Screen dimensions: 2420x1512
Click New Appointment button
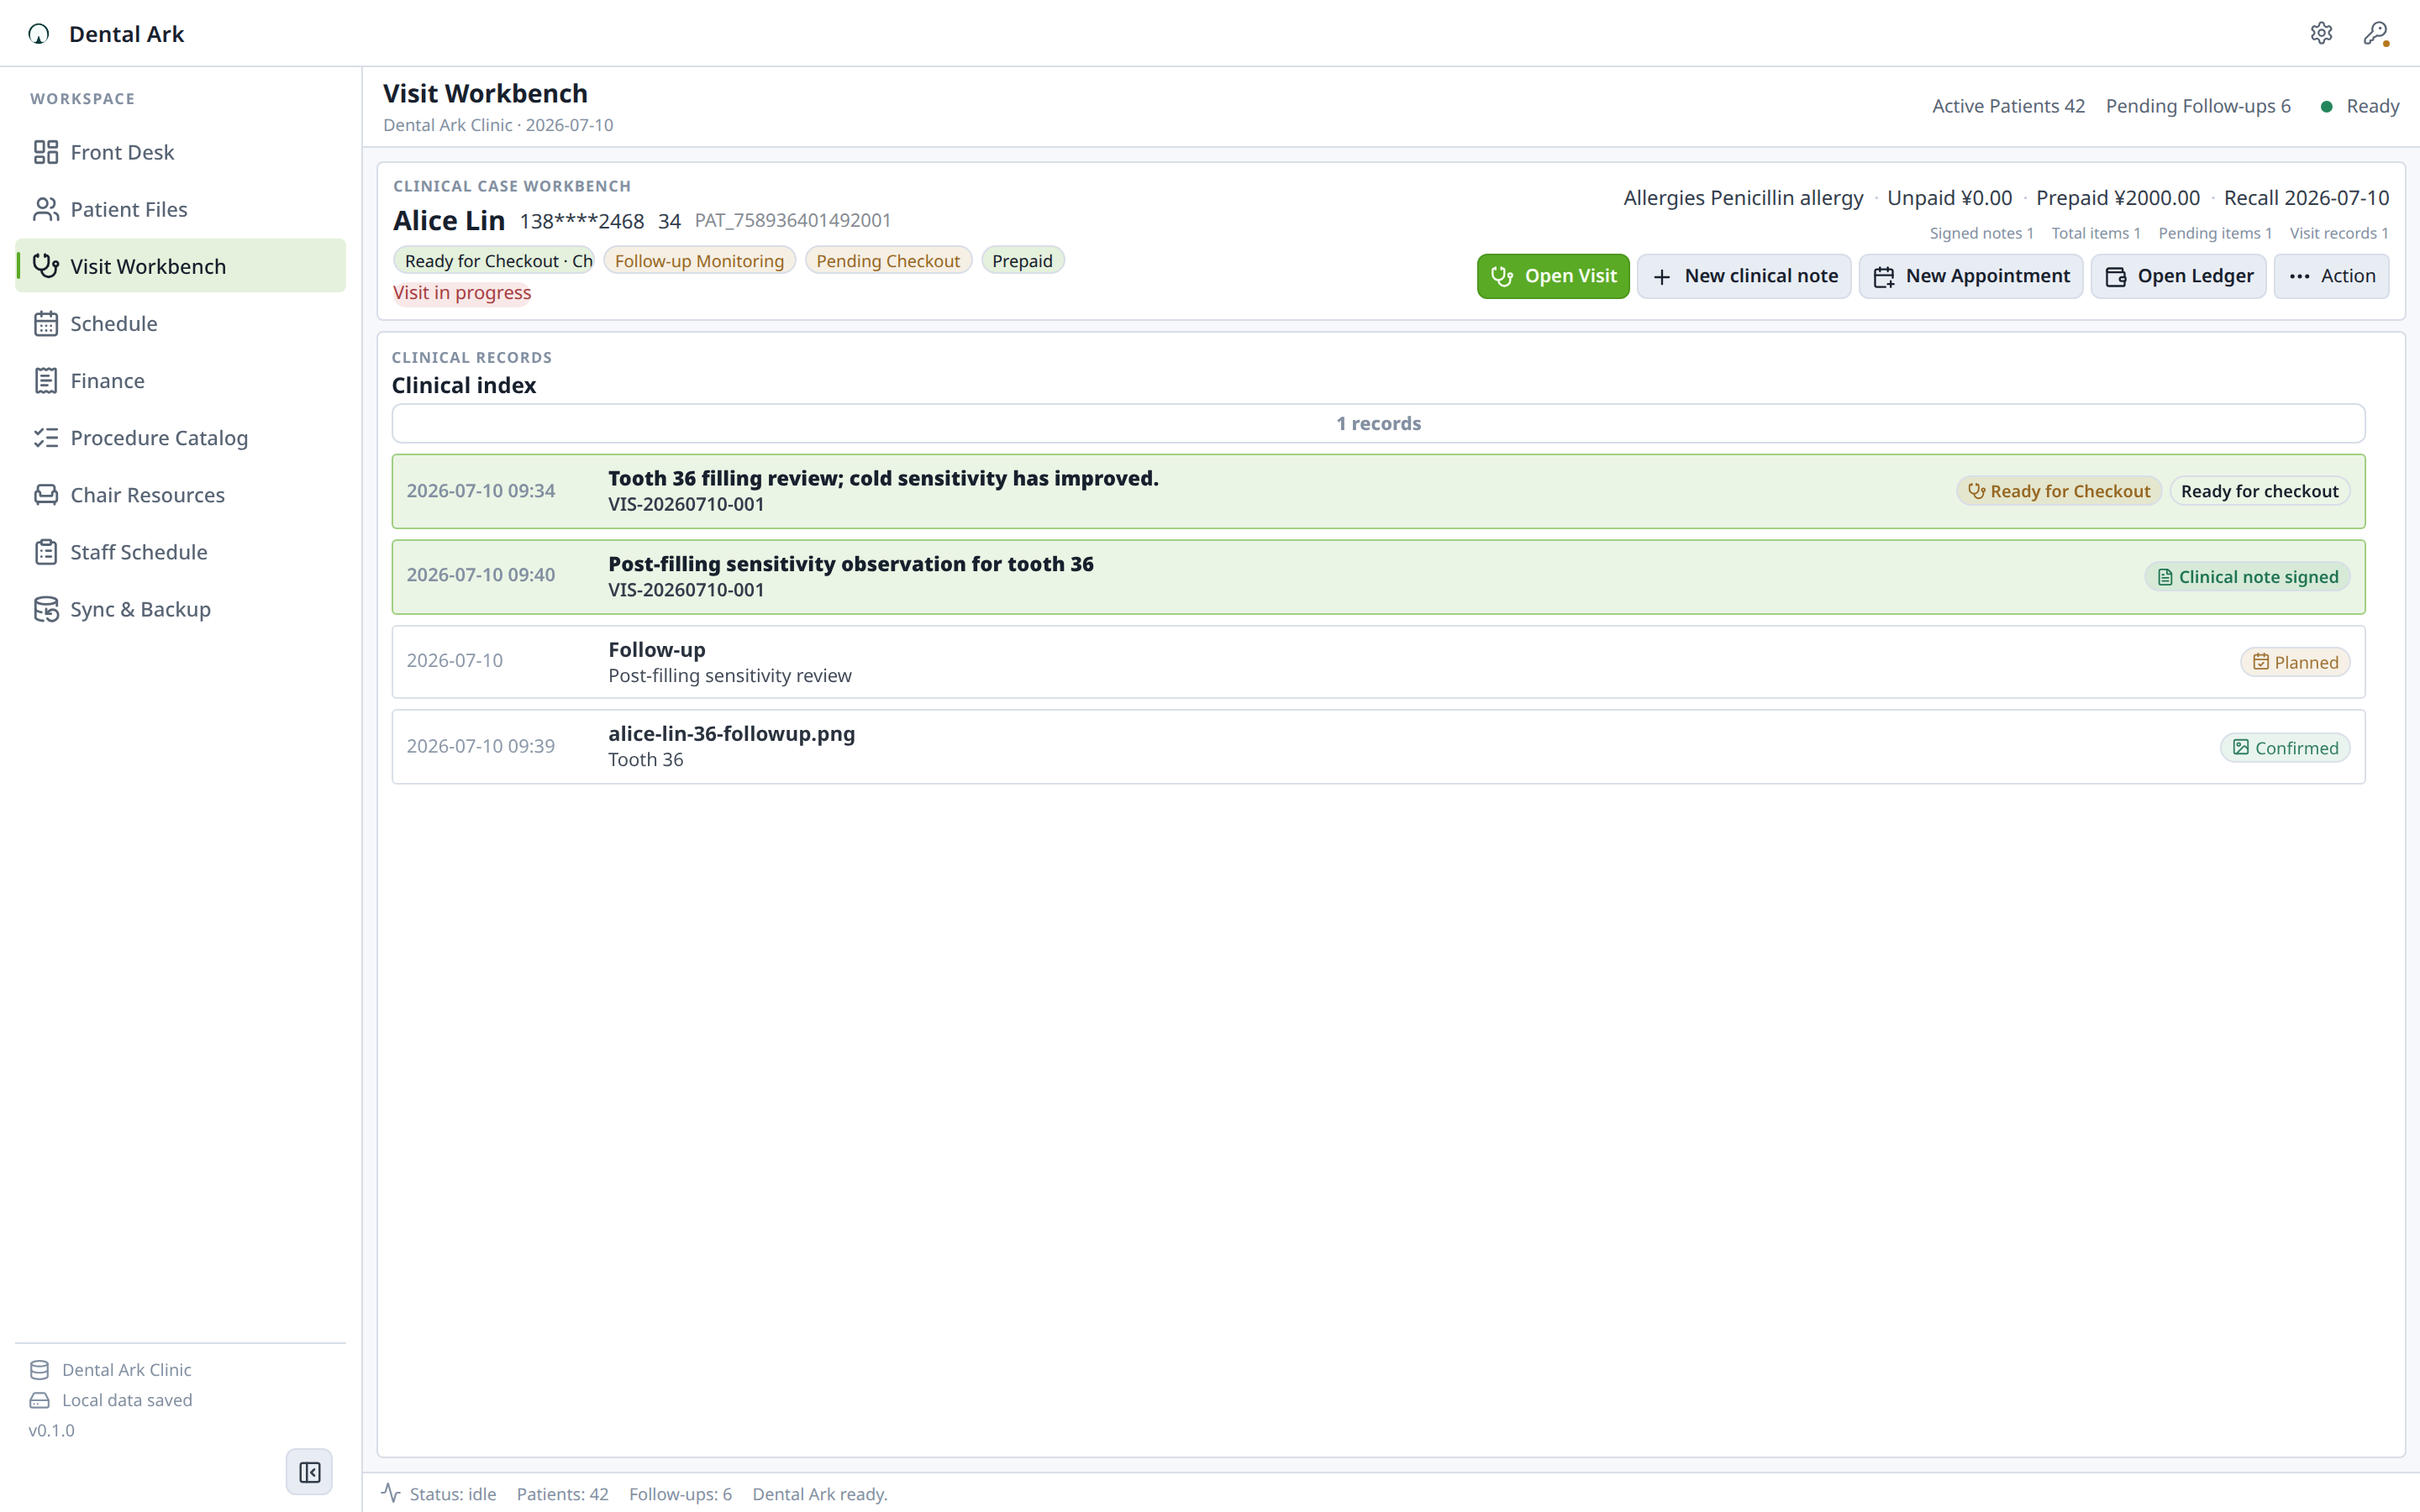1970,276
